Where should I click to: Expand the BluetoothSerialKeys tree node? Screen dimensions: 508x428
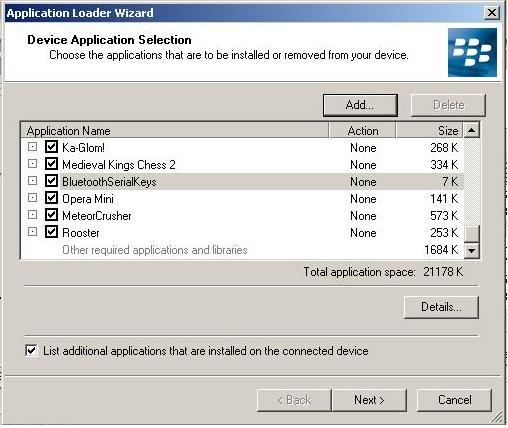coord(32,181)
